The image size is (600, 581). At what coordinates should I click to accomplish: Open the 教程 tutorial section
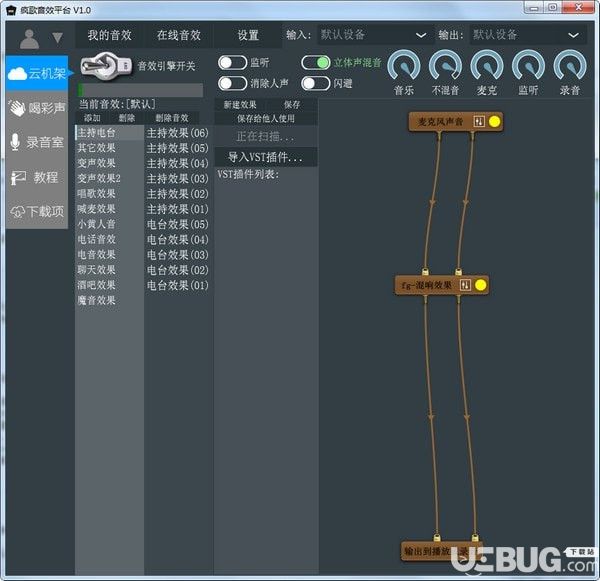(x=37, y=177)
